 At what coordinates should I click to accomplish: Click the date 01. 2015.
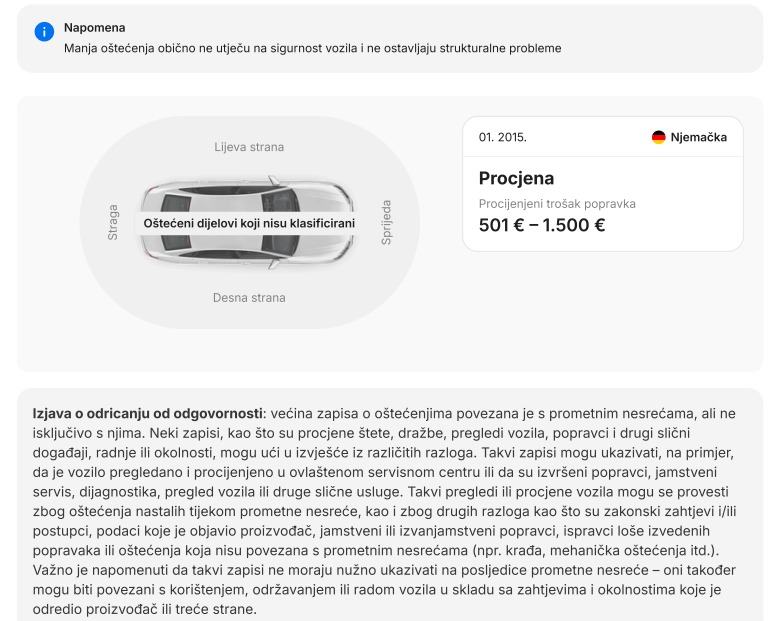pyautogui.click(x=502, y=137)
